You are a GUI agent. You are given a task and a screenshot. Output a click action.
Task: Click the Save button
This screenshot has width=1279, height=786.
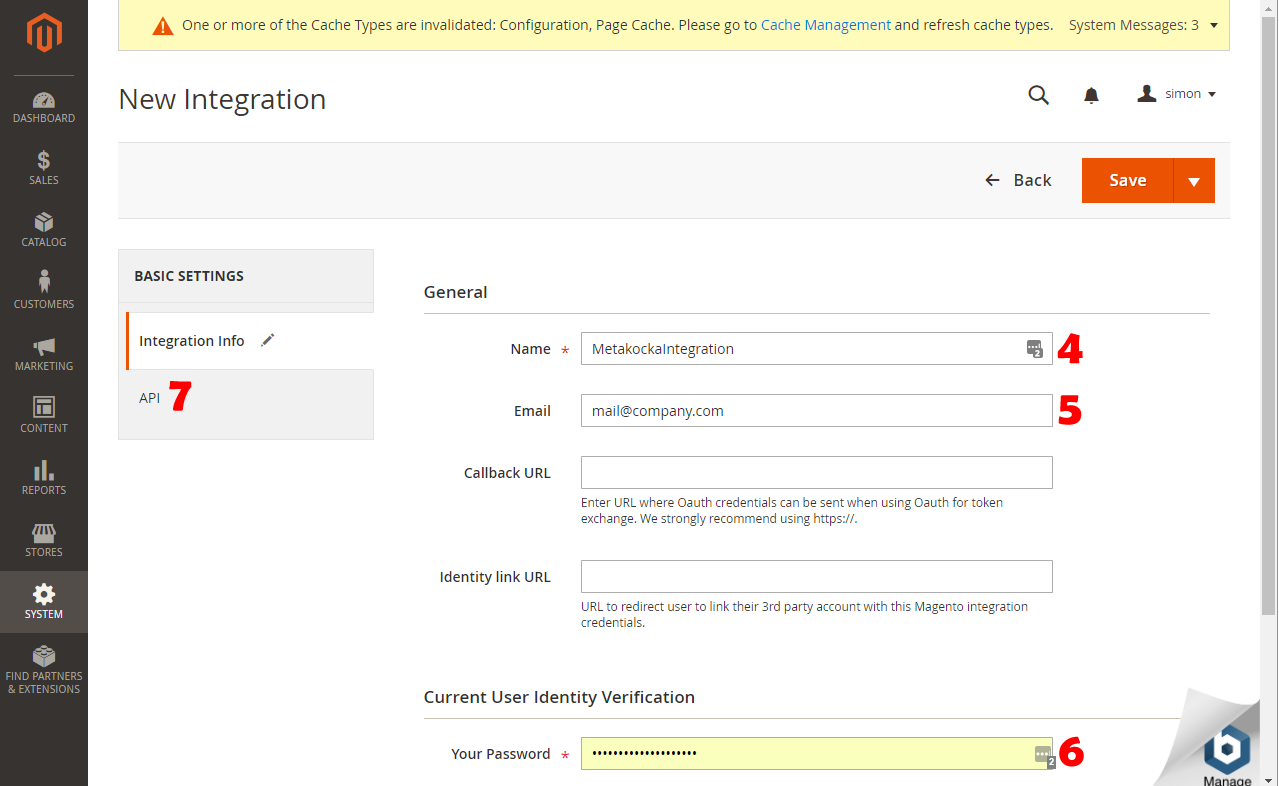pyautogui.click(x=1127, y=180)
